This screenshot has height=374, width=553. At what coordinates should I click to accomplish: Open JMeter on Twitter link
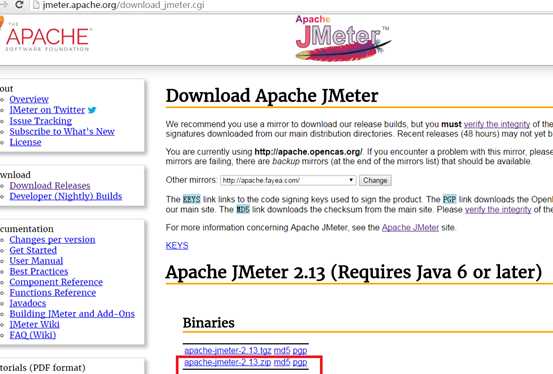tap(47, 110)
